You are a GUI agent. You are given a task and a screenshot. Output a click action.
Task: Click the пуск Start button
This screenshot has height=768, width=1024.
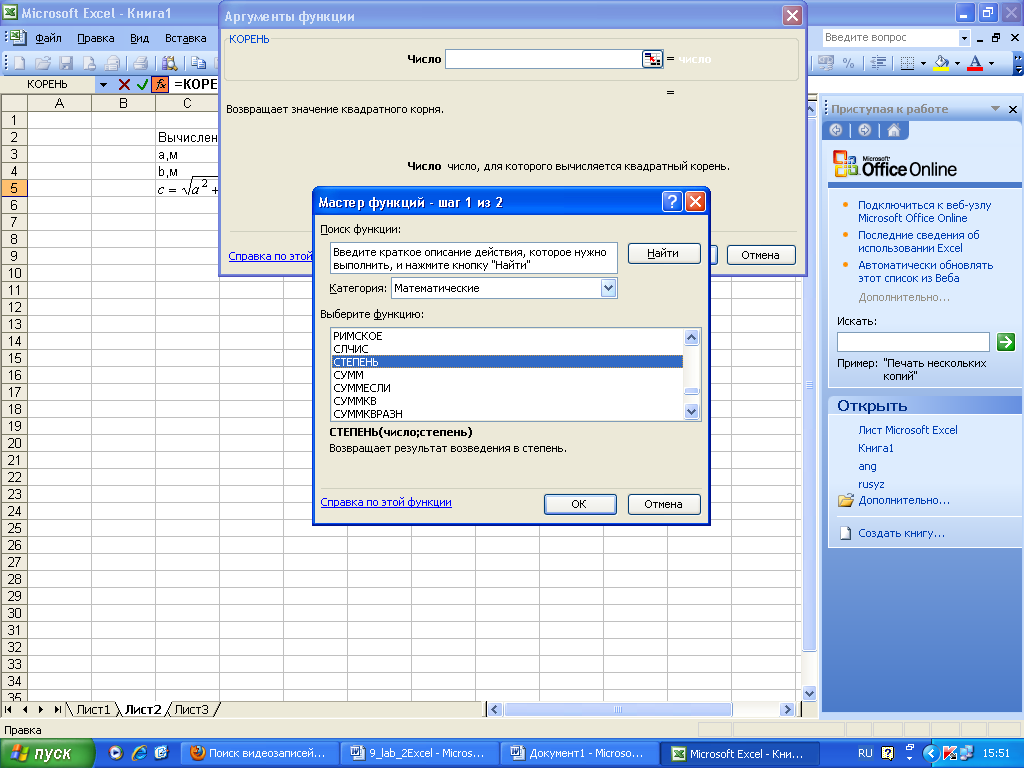[x=47, y=753]
